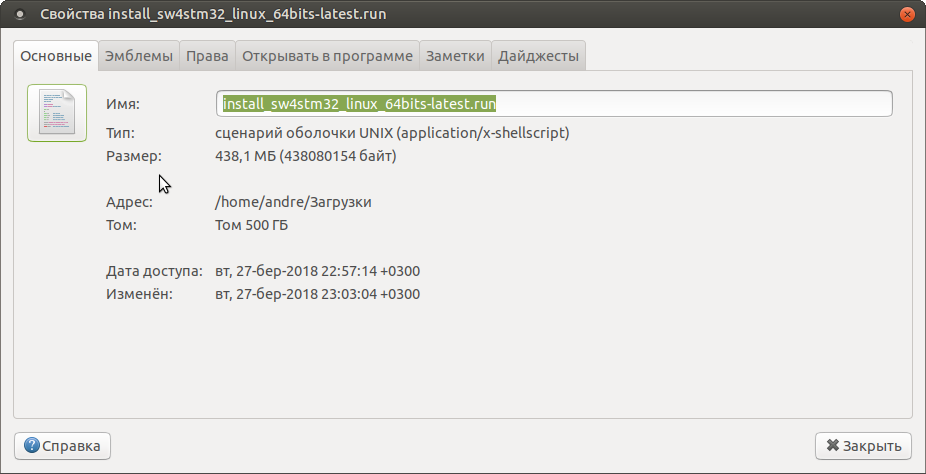This screenshot has width=926, height=474.
Task: Go to the Открывать в программе tab
Action: click(327, 56)
